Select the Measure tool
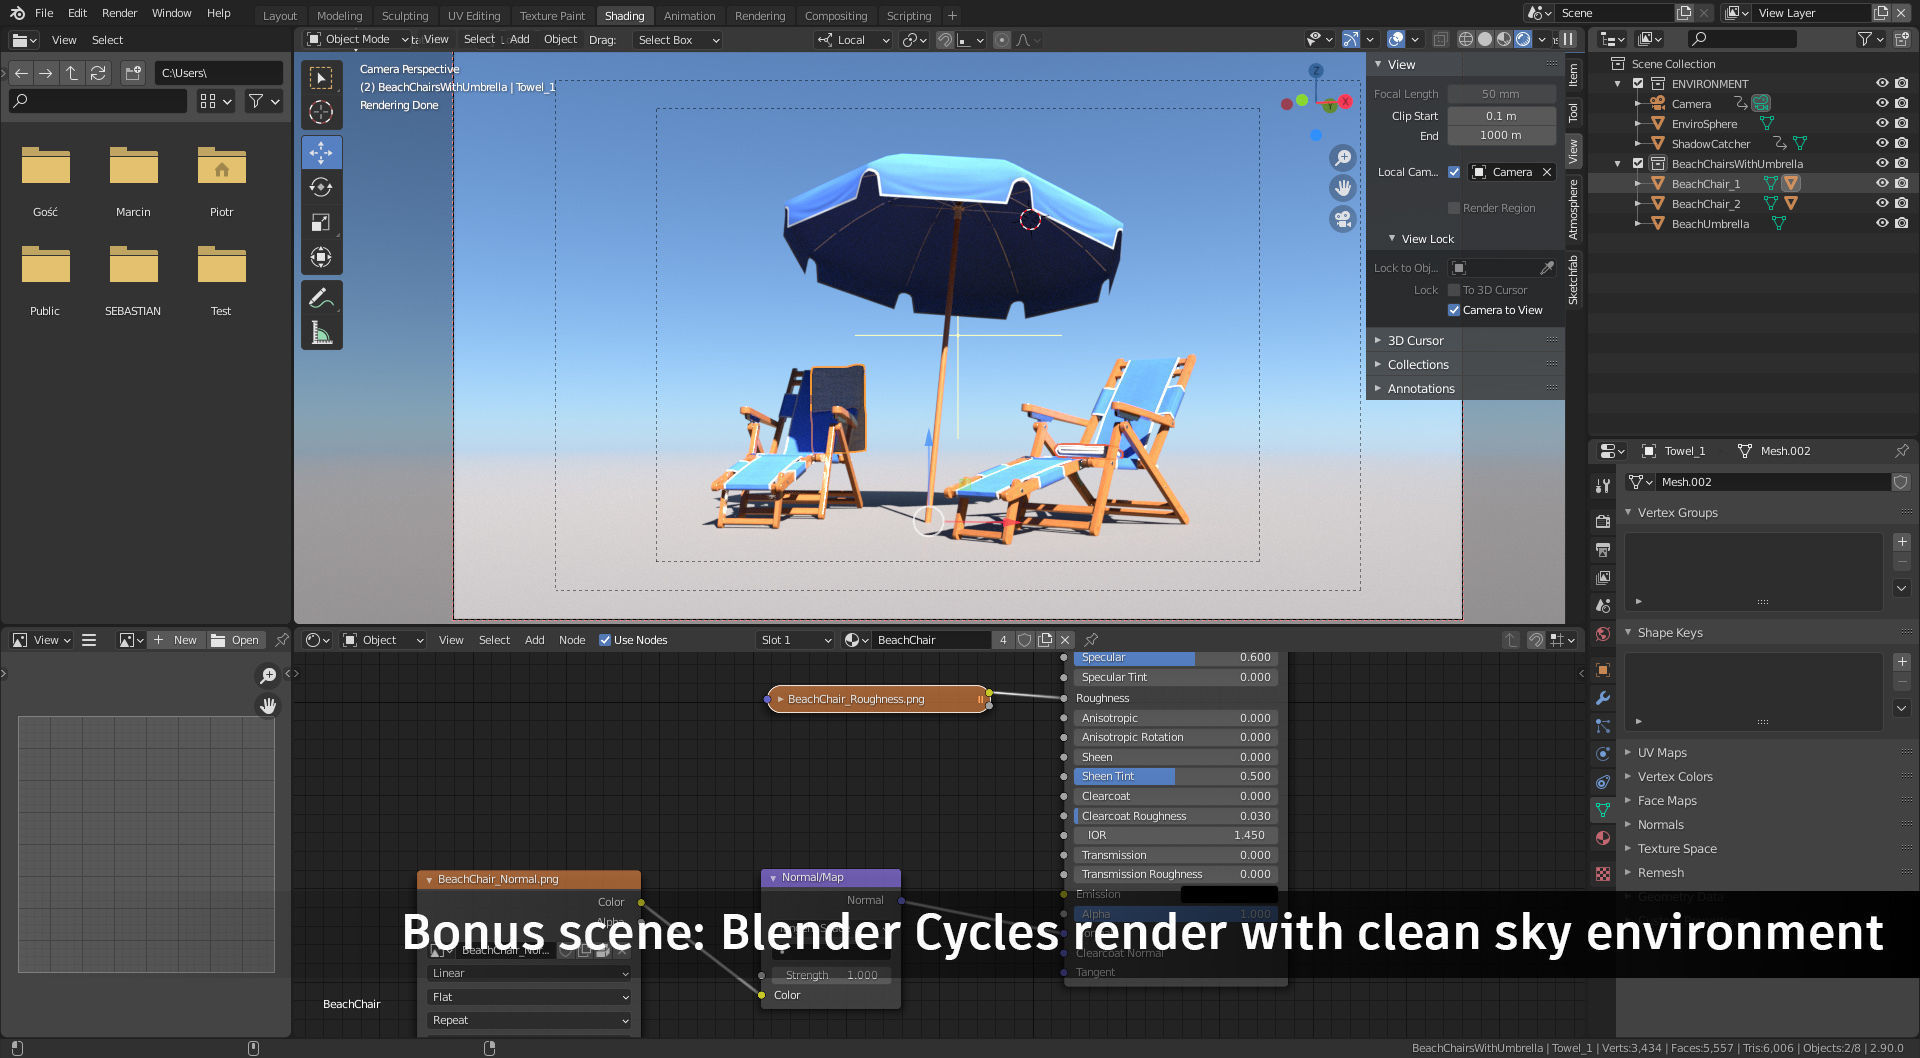 pos(321,333)
